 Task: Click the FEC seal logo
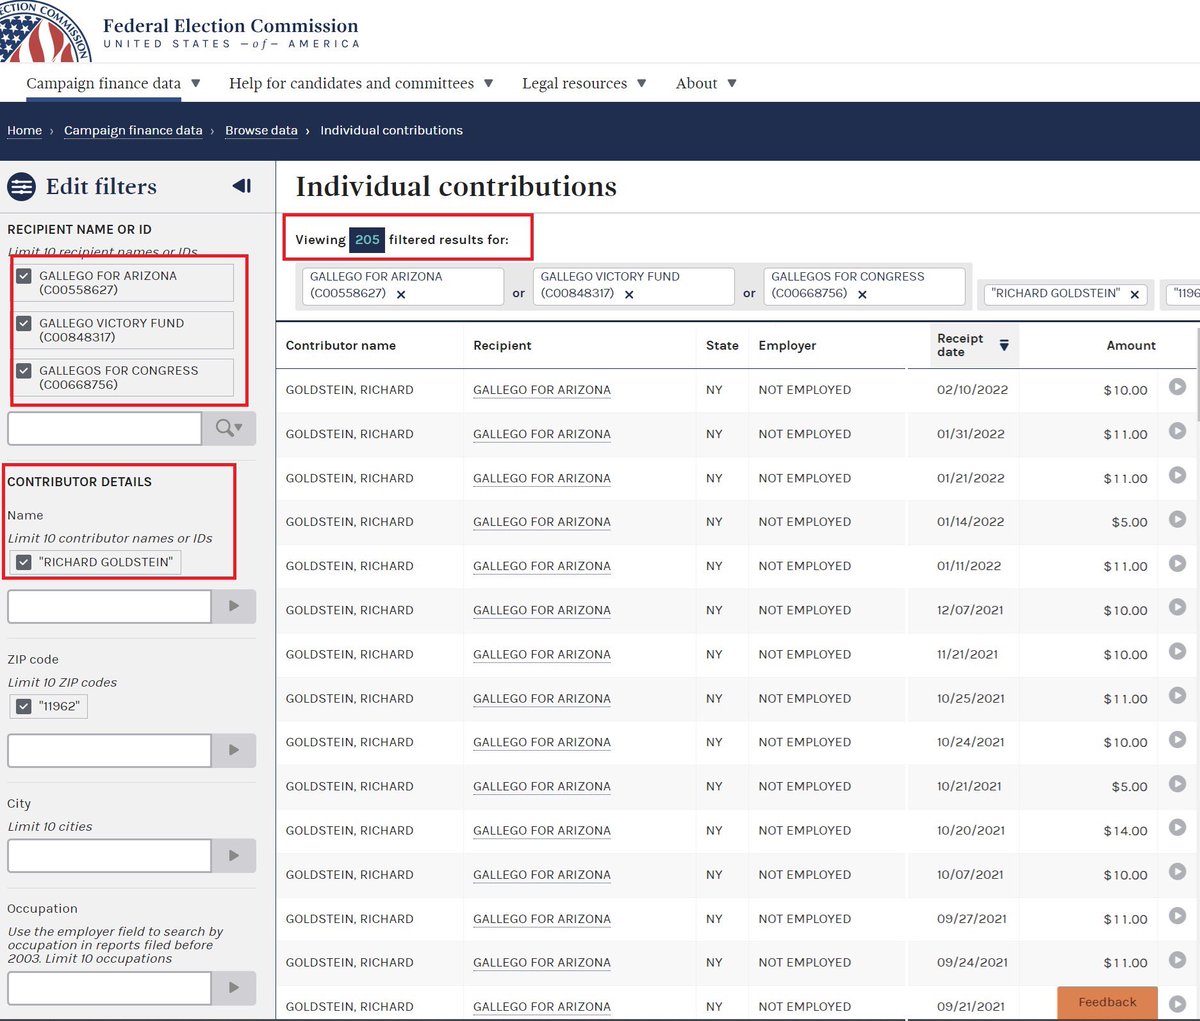(x=45, y=31)
